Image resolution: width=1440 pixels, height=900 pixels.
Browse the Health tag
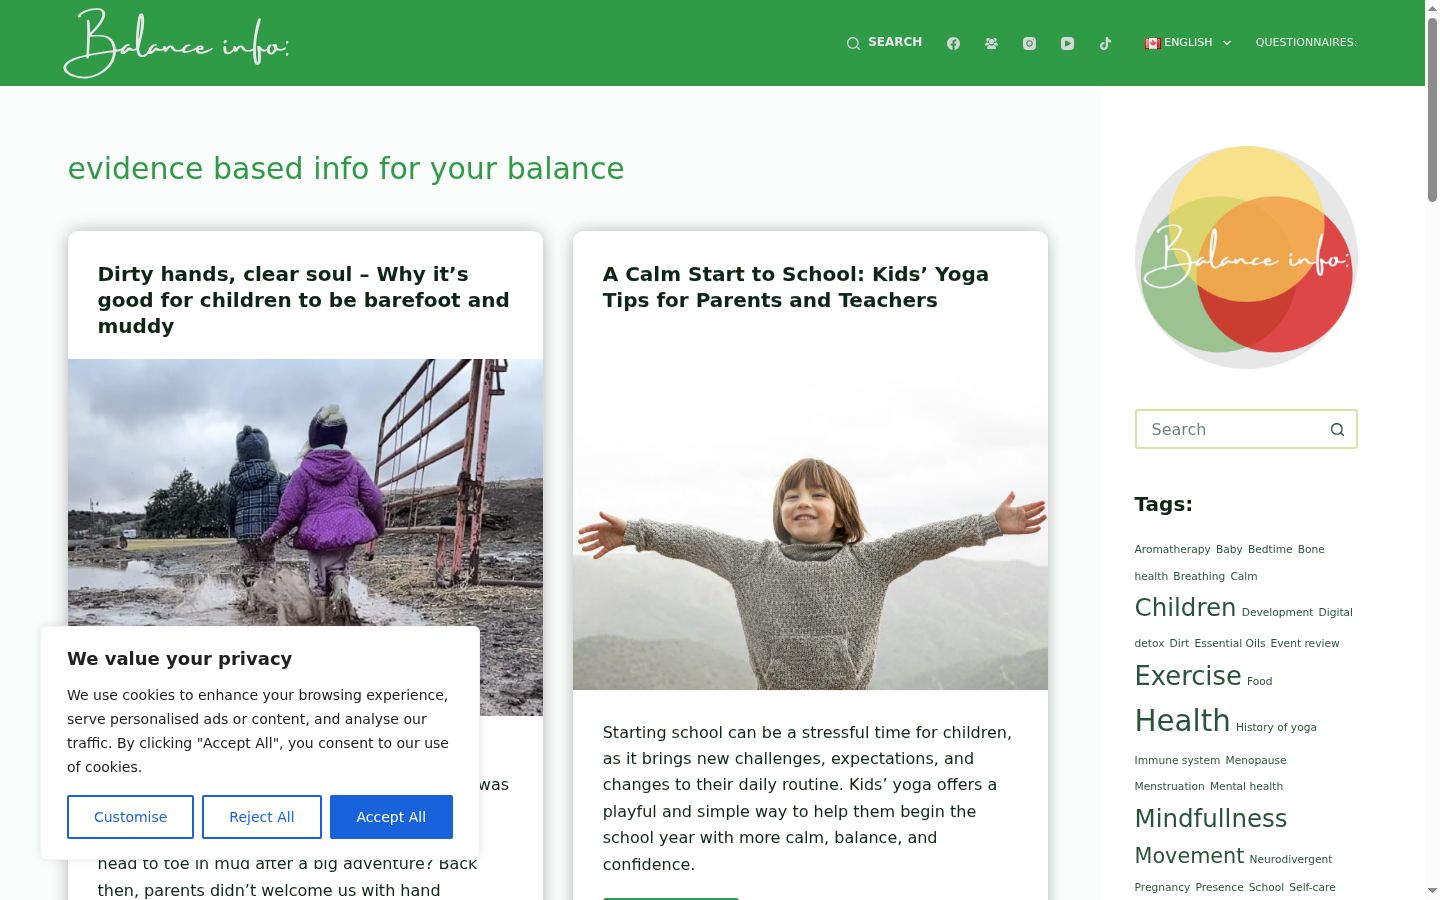(1182, 720)
